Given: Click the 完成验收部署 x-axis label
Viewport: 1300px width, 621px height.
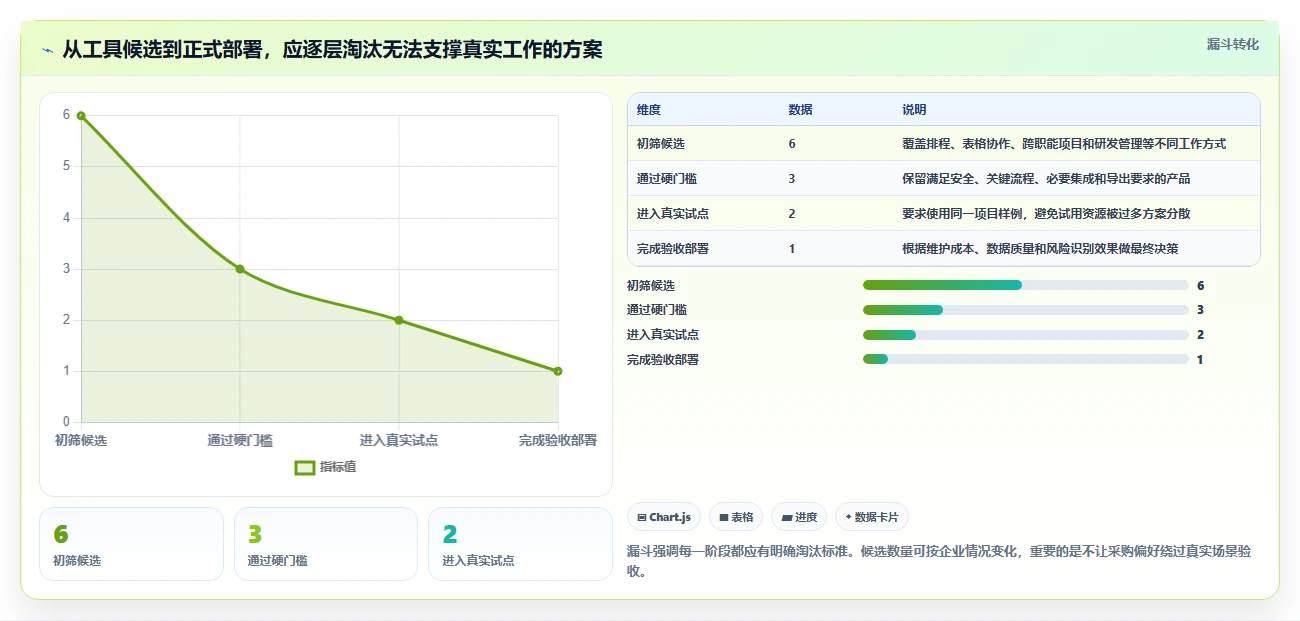Looking at the screenshot, I should [x=558, y=440].
